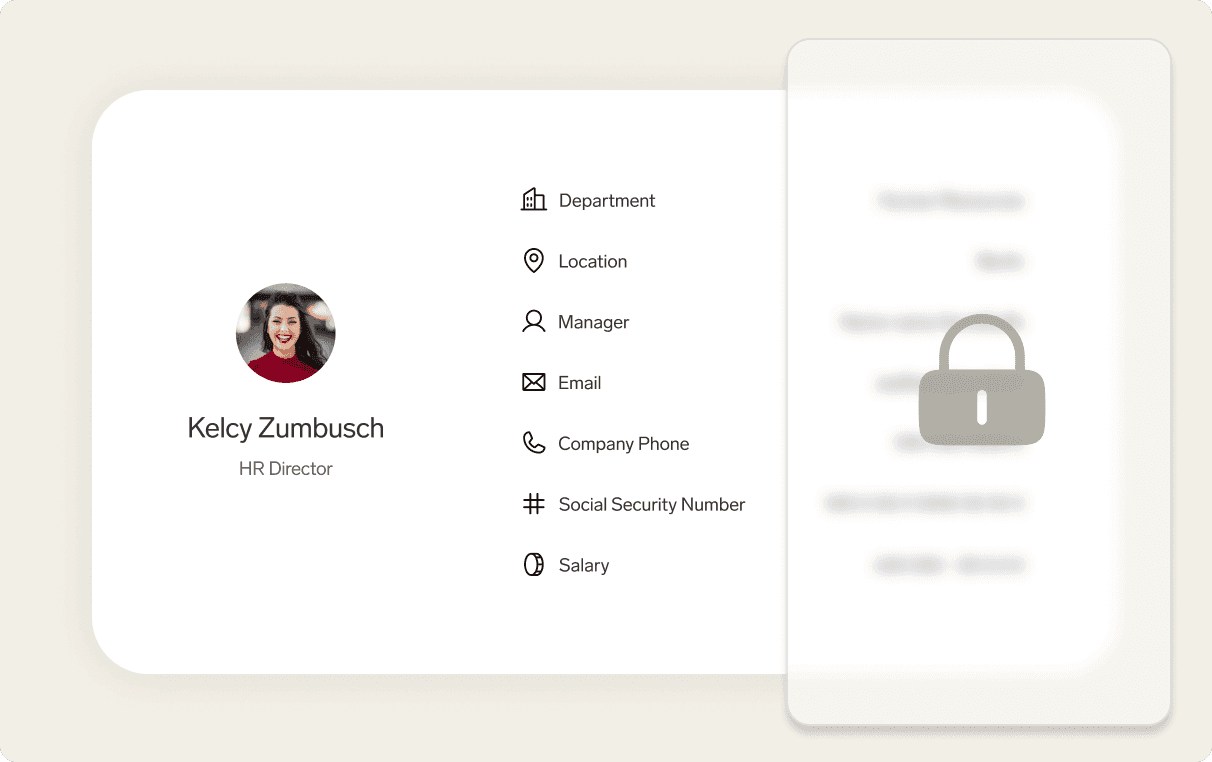This screenshot has width=1212, height=762.
Task: Click the large padlock icon
Action: pos(982,380)
